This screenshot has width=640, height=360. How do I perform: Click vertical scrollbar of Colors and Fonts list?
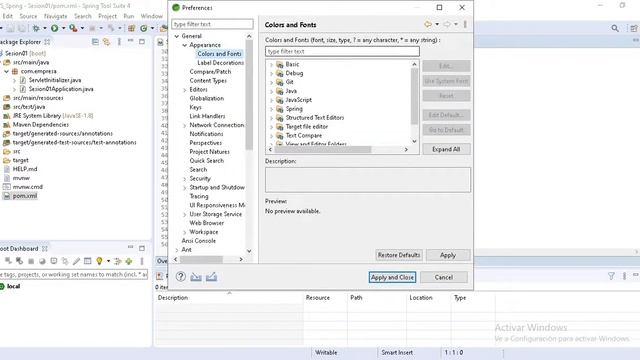click(414, 96)
